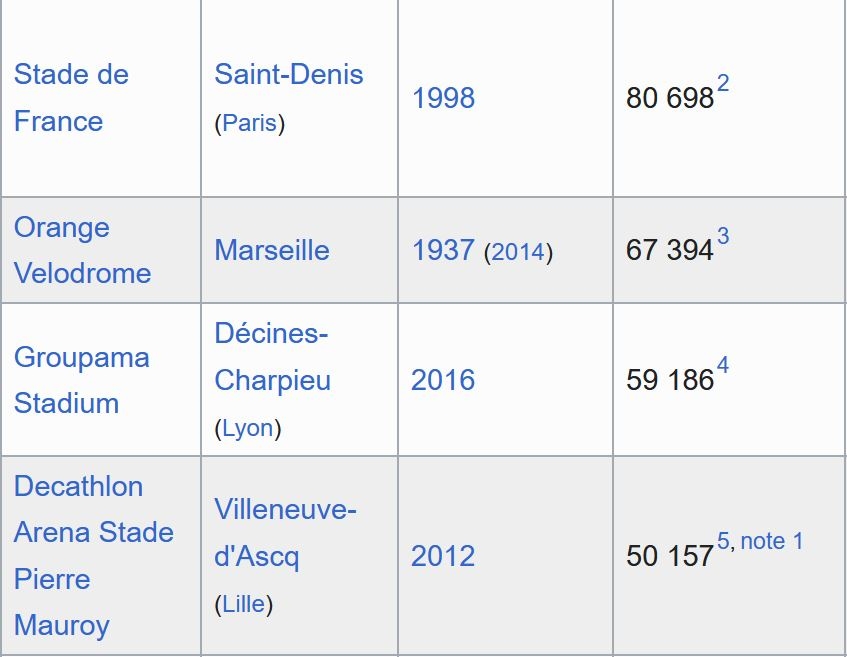Click the Décines-Charpieu link

pos(272,357)
